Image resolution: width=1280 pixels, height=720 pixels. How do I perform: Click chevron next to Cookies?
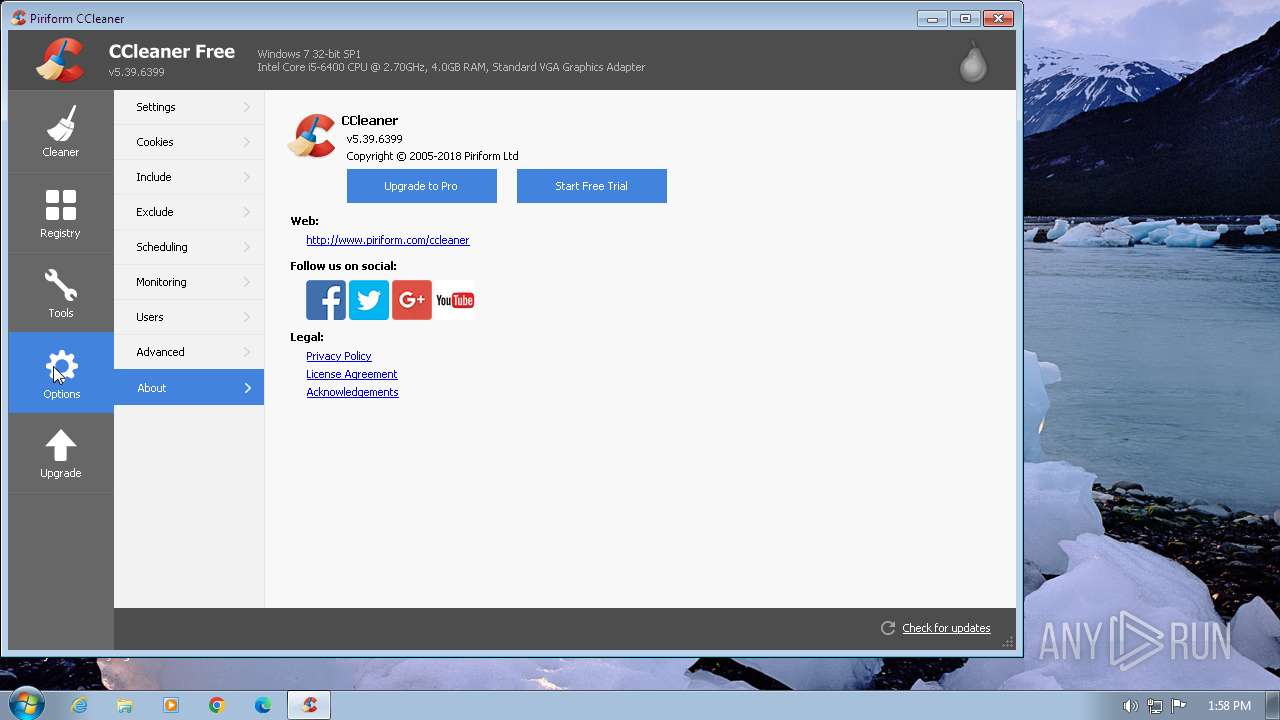[247, 142]
